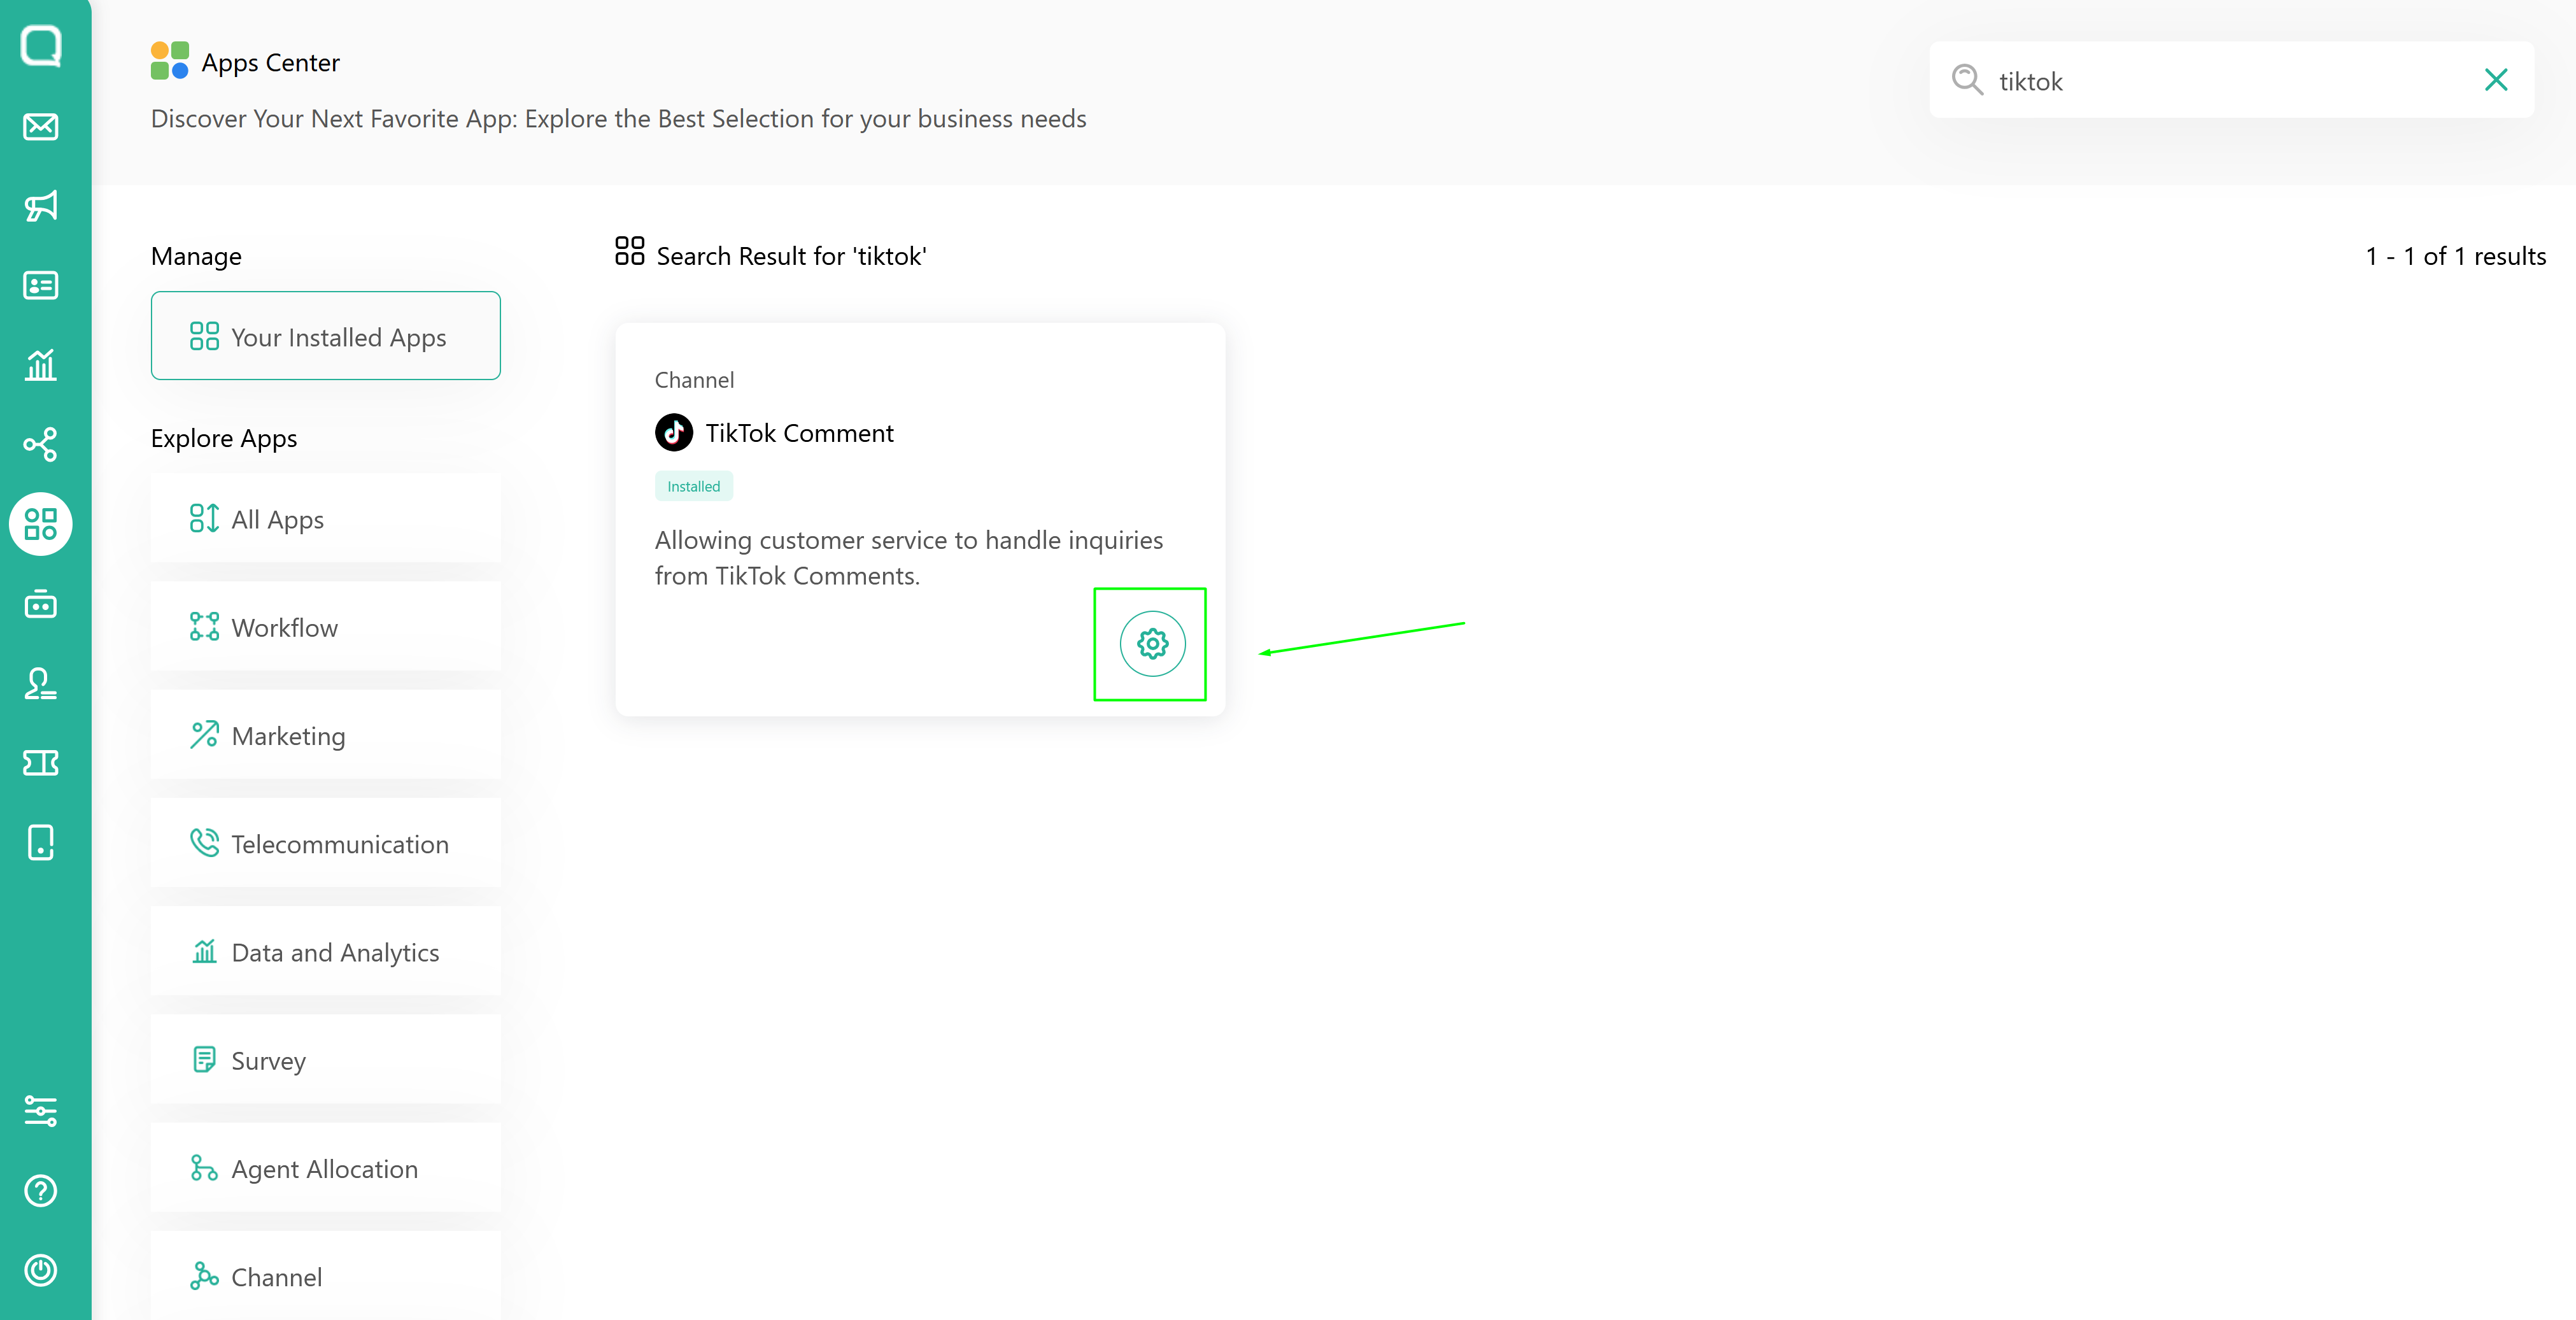The image size is (2576, 1320).
Task: Select the Survey category
Action: pyautogui.click(x=326, y=1060)
